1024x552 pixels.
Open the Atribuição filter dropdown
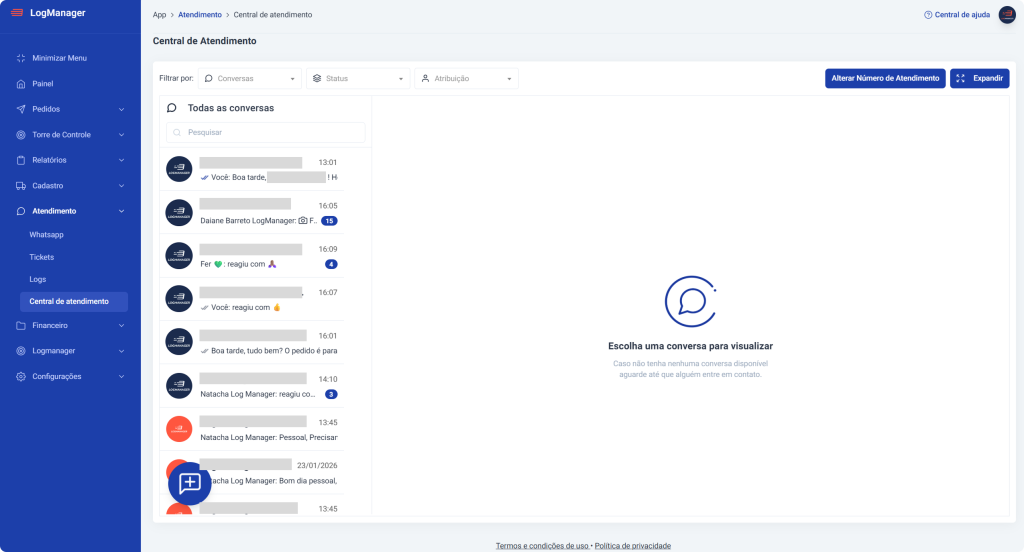coord(466,78)
